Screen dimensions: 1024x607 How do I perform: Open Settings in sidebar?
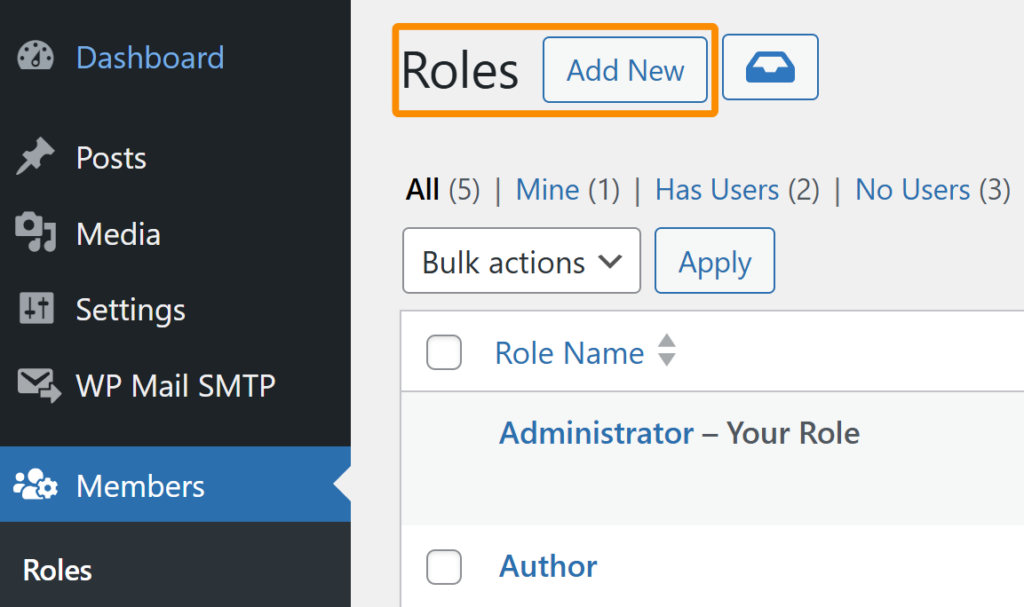click(x=131, y=310)
